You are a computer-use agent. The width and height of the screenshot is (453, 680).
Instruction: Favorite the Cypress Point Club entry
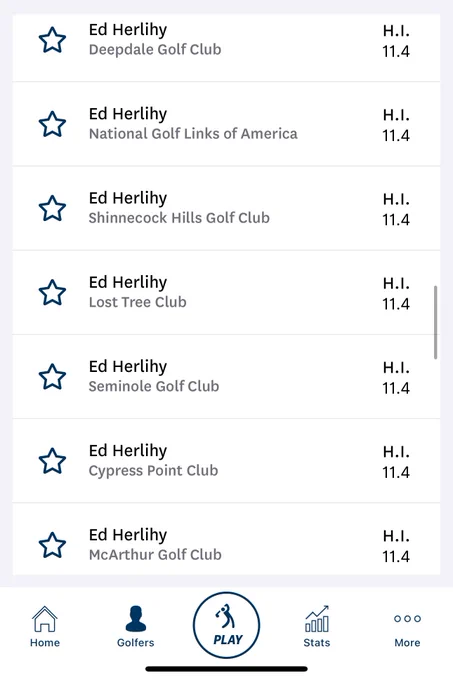pos(52,461)
